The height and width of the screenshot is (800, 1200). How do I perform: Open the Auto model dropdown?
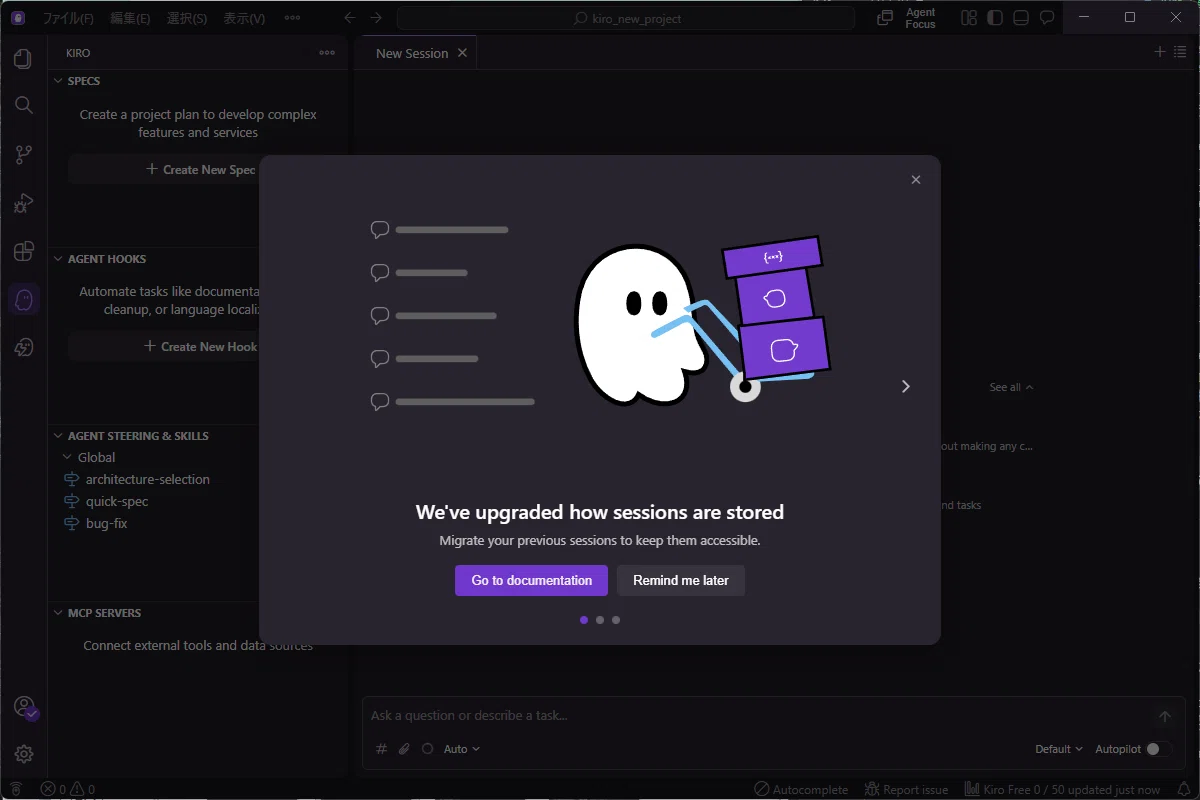[461, 749]
